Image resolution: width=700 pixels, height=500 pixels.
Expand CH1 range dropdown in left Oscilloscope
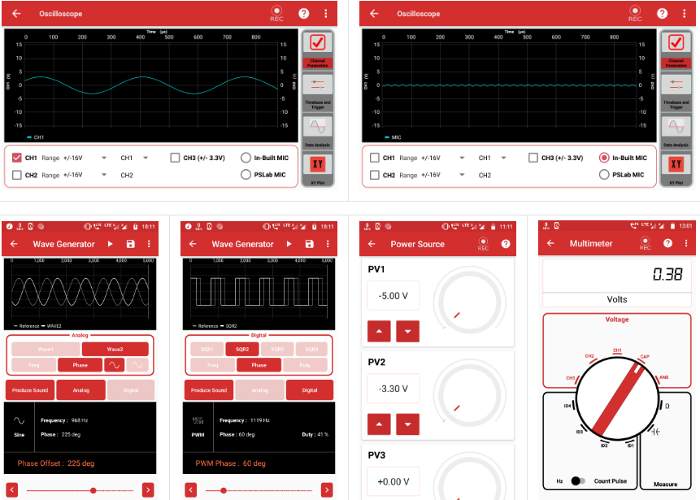click(x=105, y=158)
